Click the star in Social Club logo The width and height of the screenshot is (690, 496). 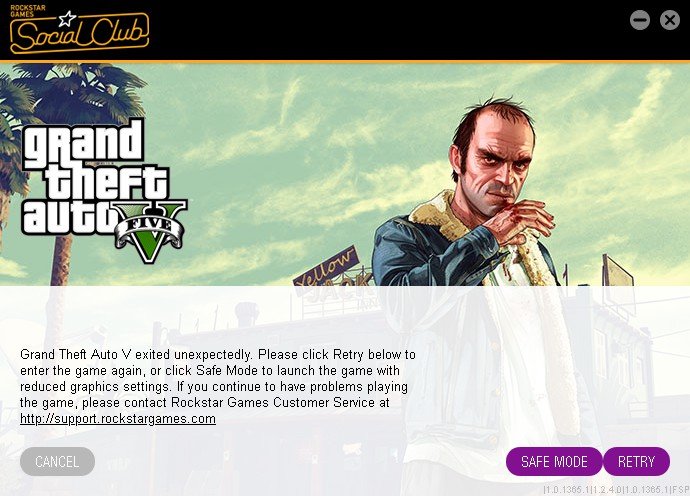tap(67, 19)
